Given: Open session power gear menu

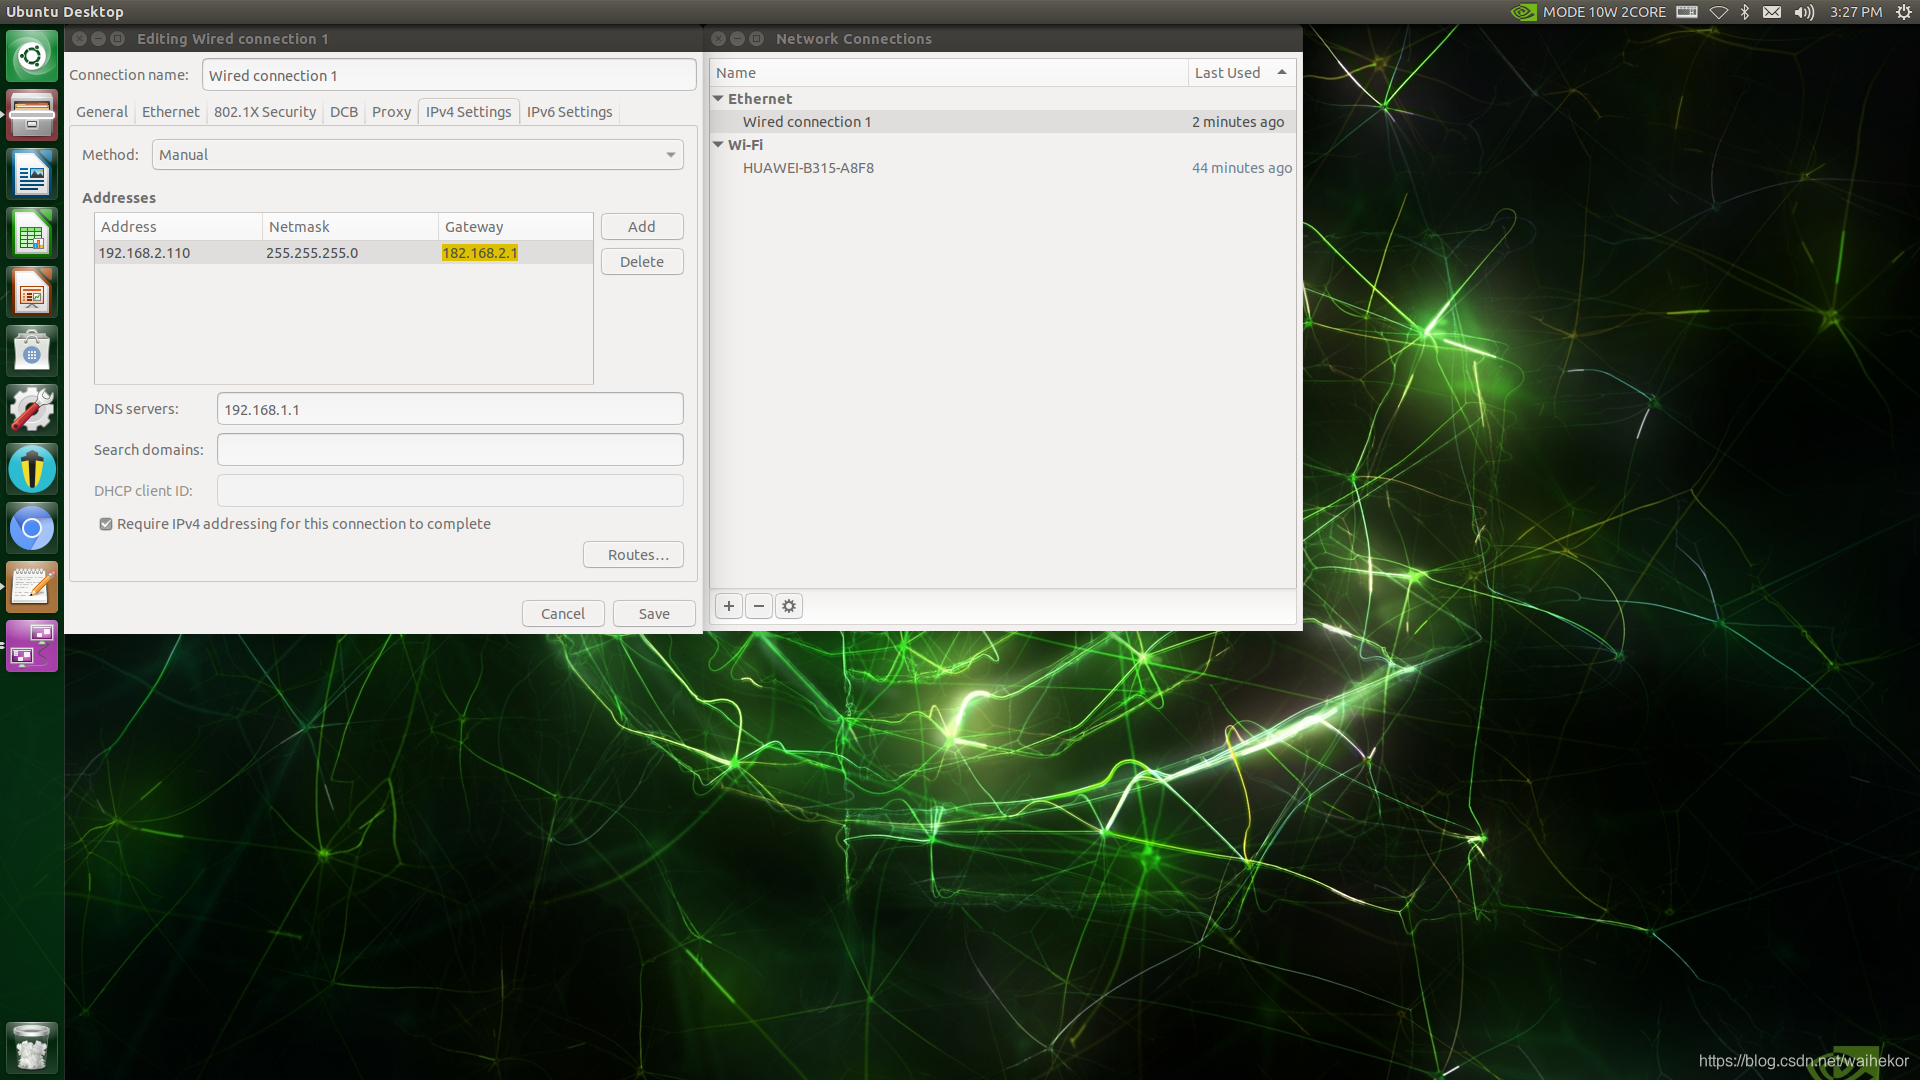Looking at the screenshot, I should (x=1903, y=12).
